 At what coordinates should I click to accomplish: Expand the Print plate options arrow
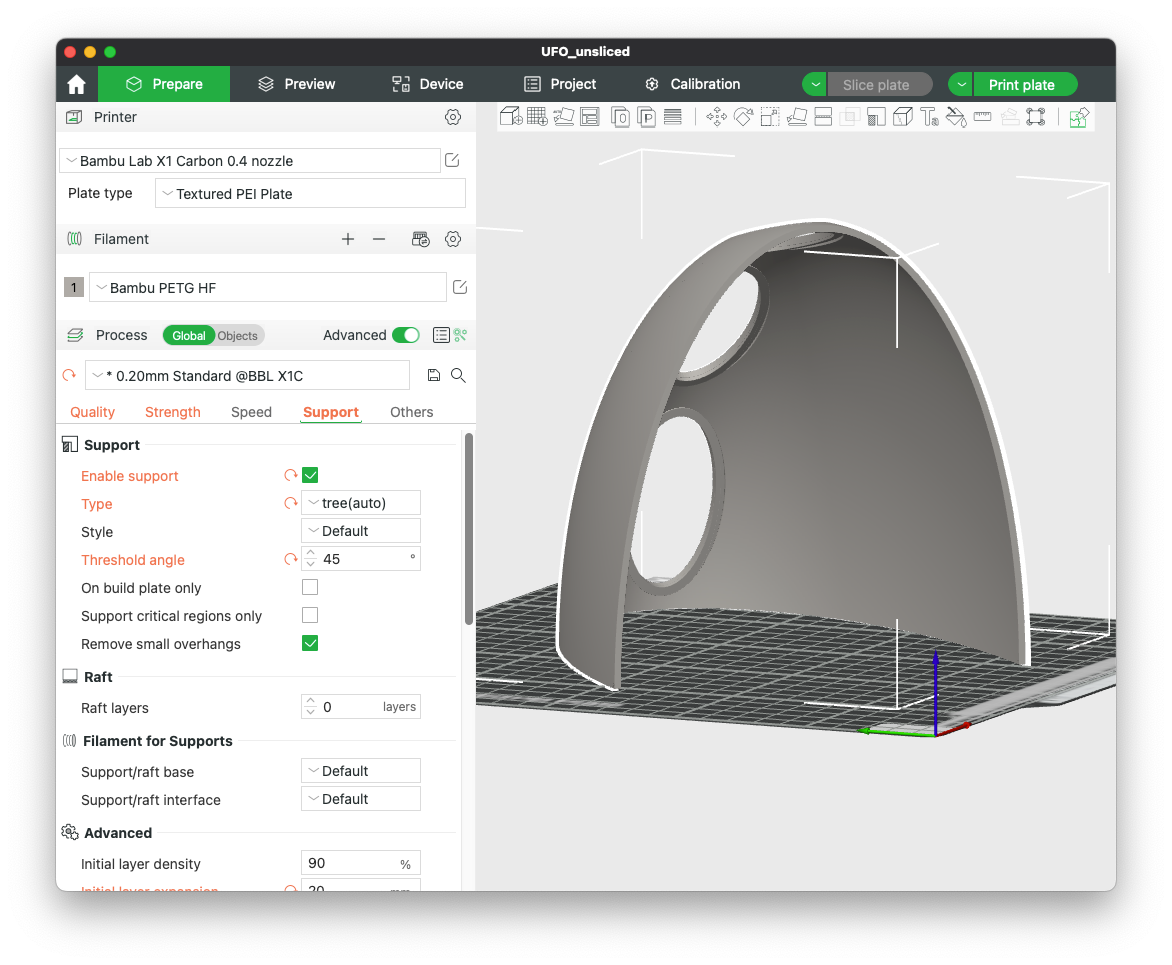(x=961, y=84)
